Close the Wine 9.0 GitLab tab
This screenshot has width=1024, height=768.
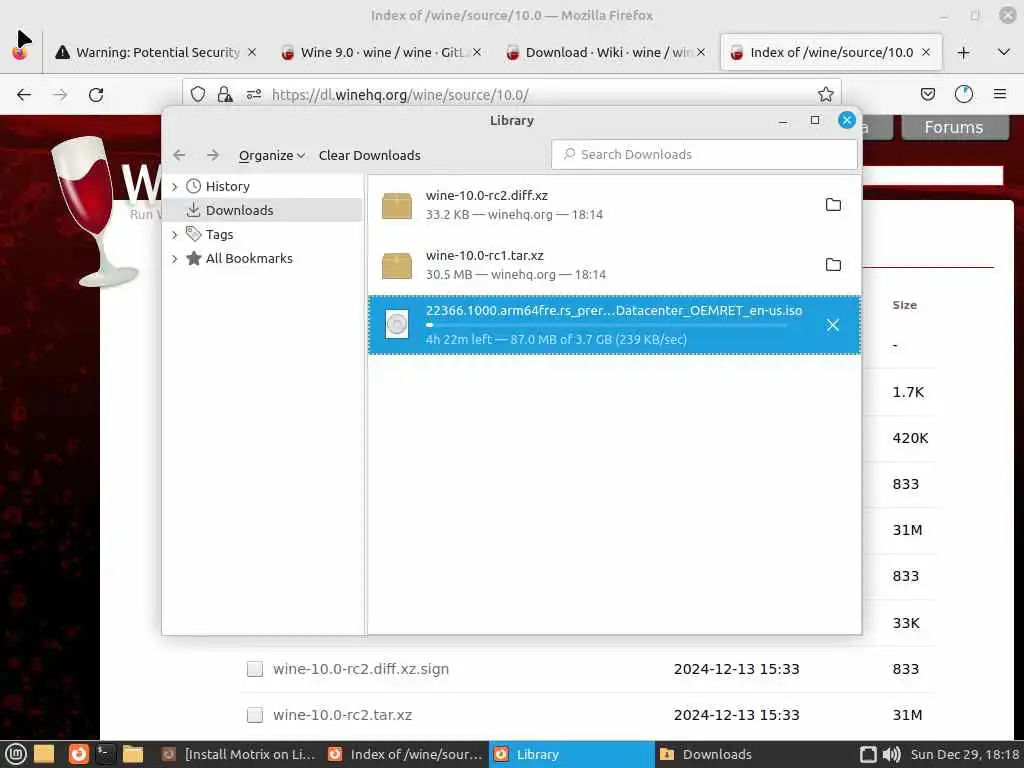pos(477,52)
